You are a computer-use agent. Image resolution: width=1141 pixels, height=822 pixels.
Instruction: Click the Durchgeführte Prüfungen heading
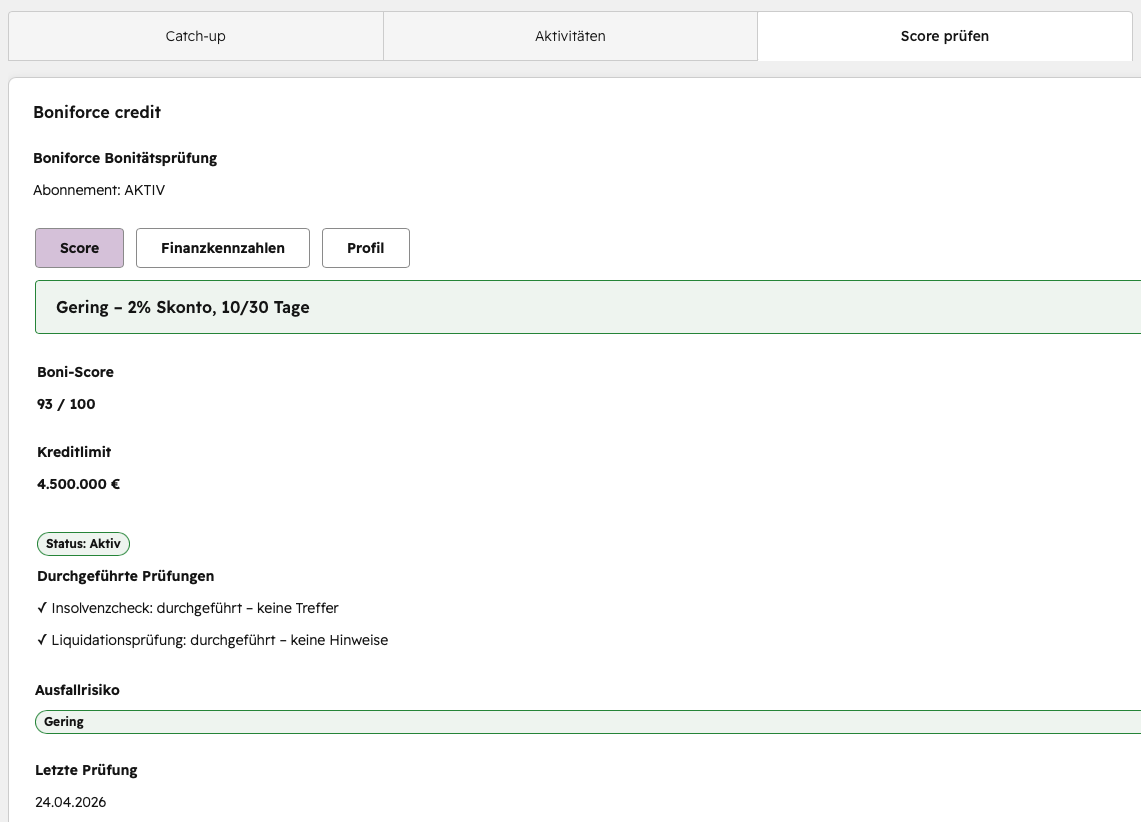tap(126, 576)
